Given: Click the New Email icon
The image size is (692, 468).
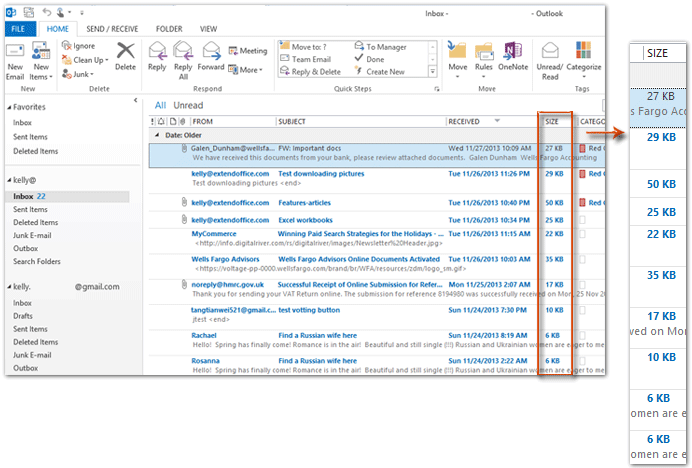Looking at the screenshot, I should coord(15,52).
